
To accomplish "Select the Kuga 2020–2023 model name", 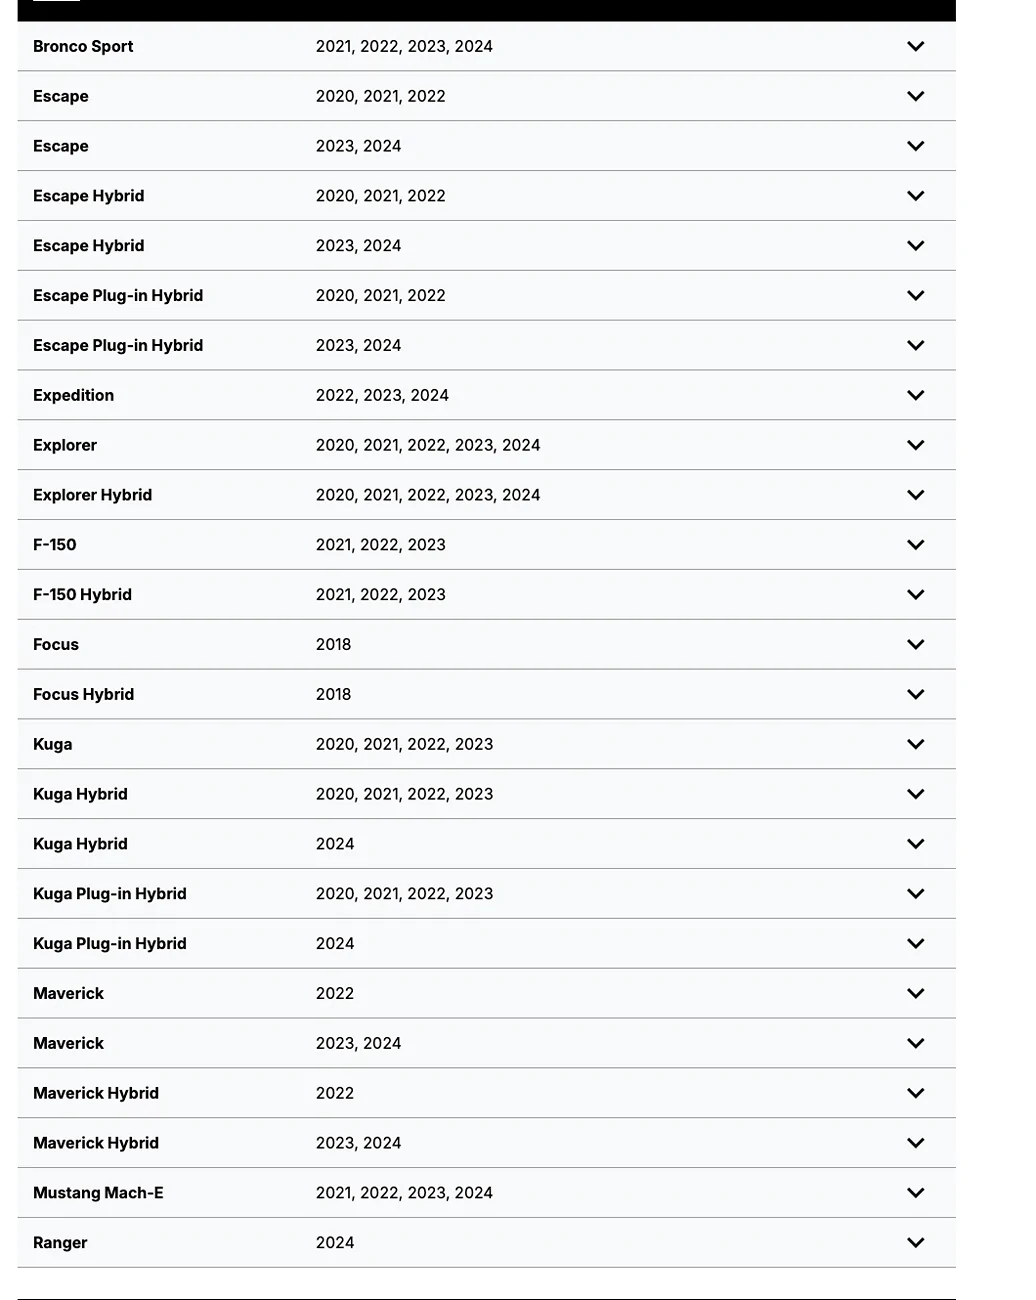I will pyautogui.click(x=53, y=744).
